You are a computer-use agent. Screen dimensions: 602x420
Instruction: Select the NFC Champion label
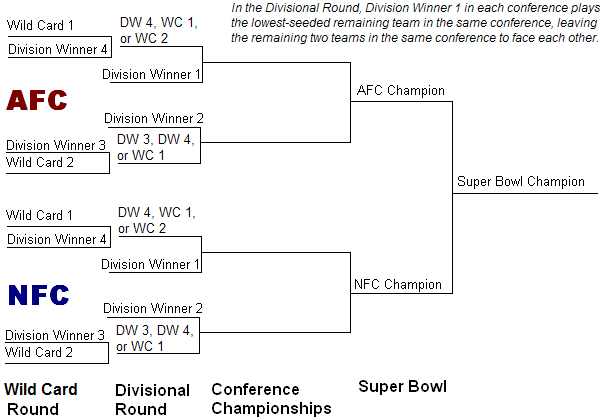click(x=397, y=285)
